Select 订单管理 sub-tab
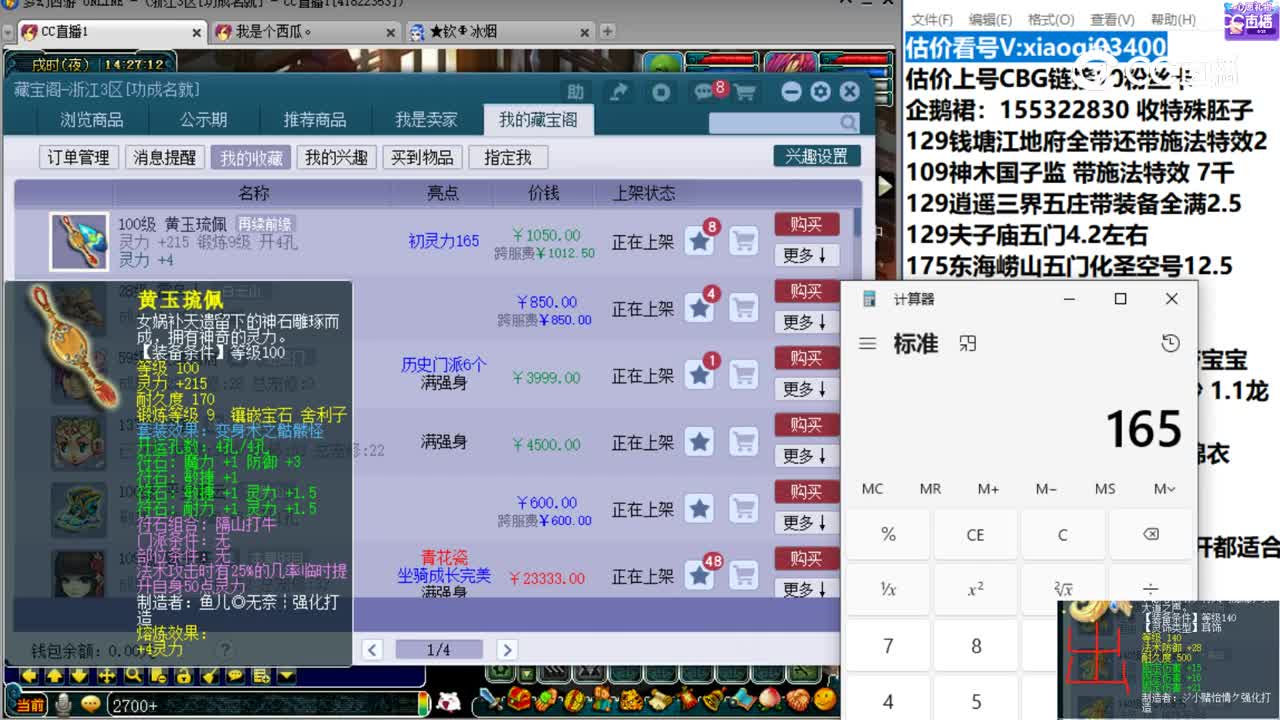The image size is (1280, 720). click(79, 158)
